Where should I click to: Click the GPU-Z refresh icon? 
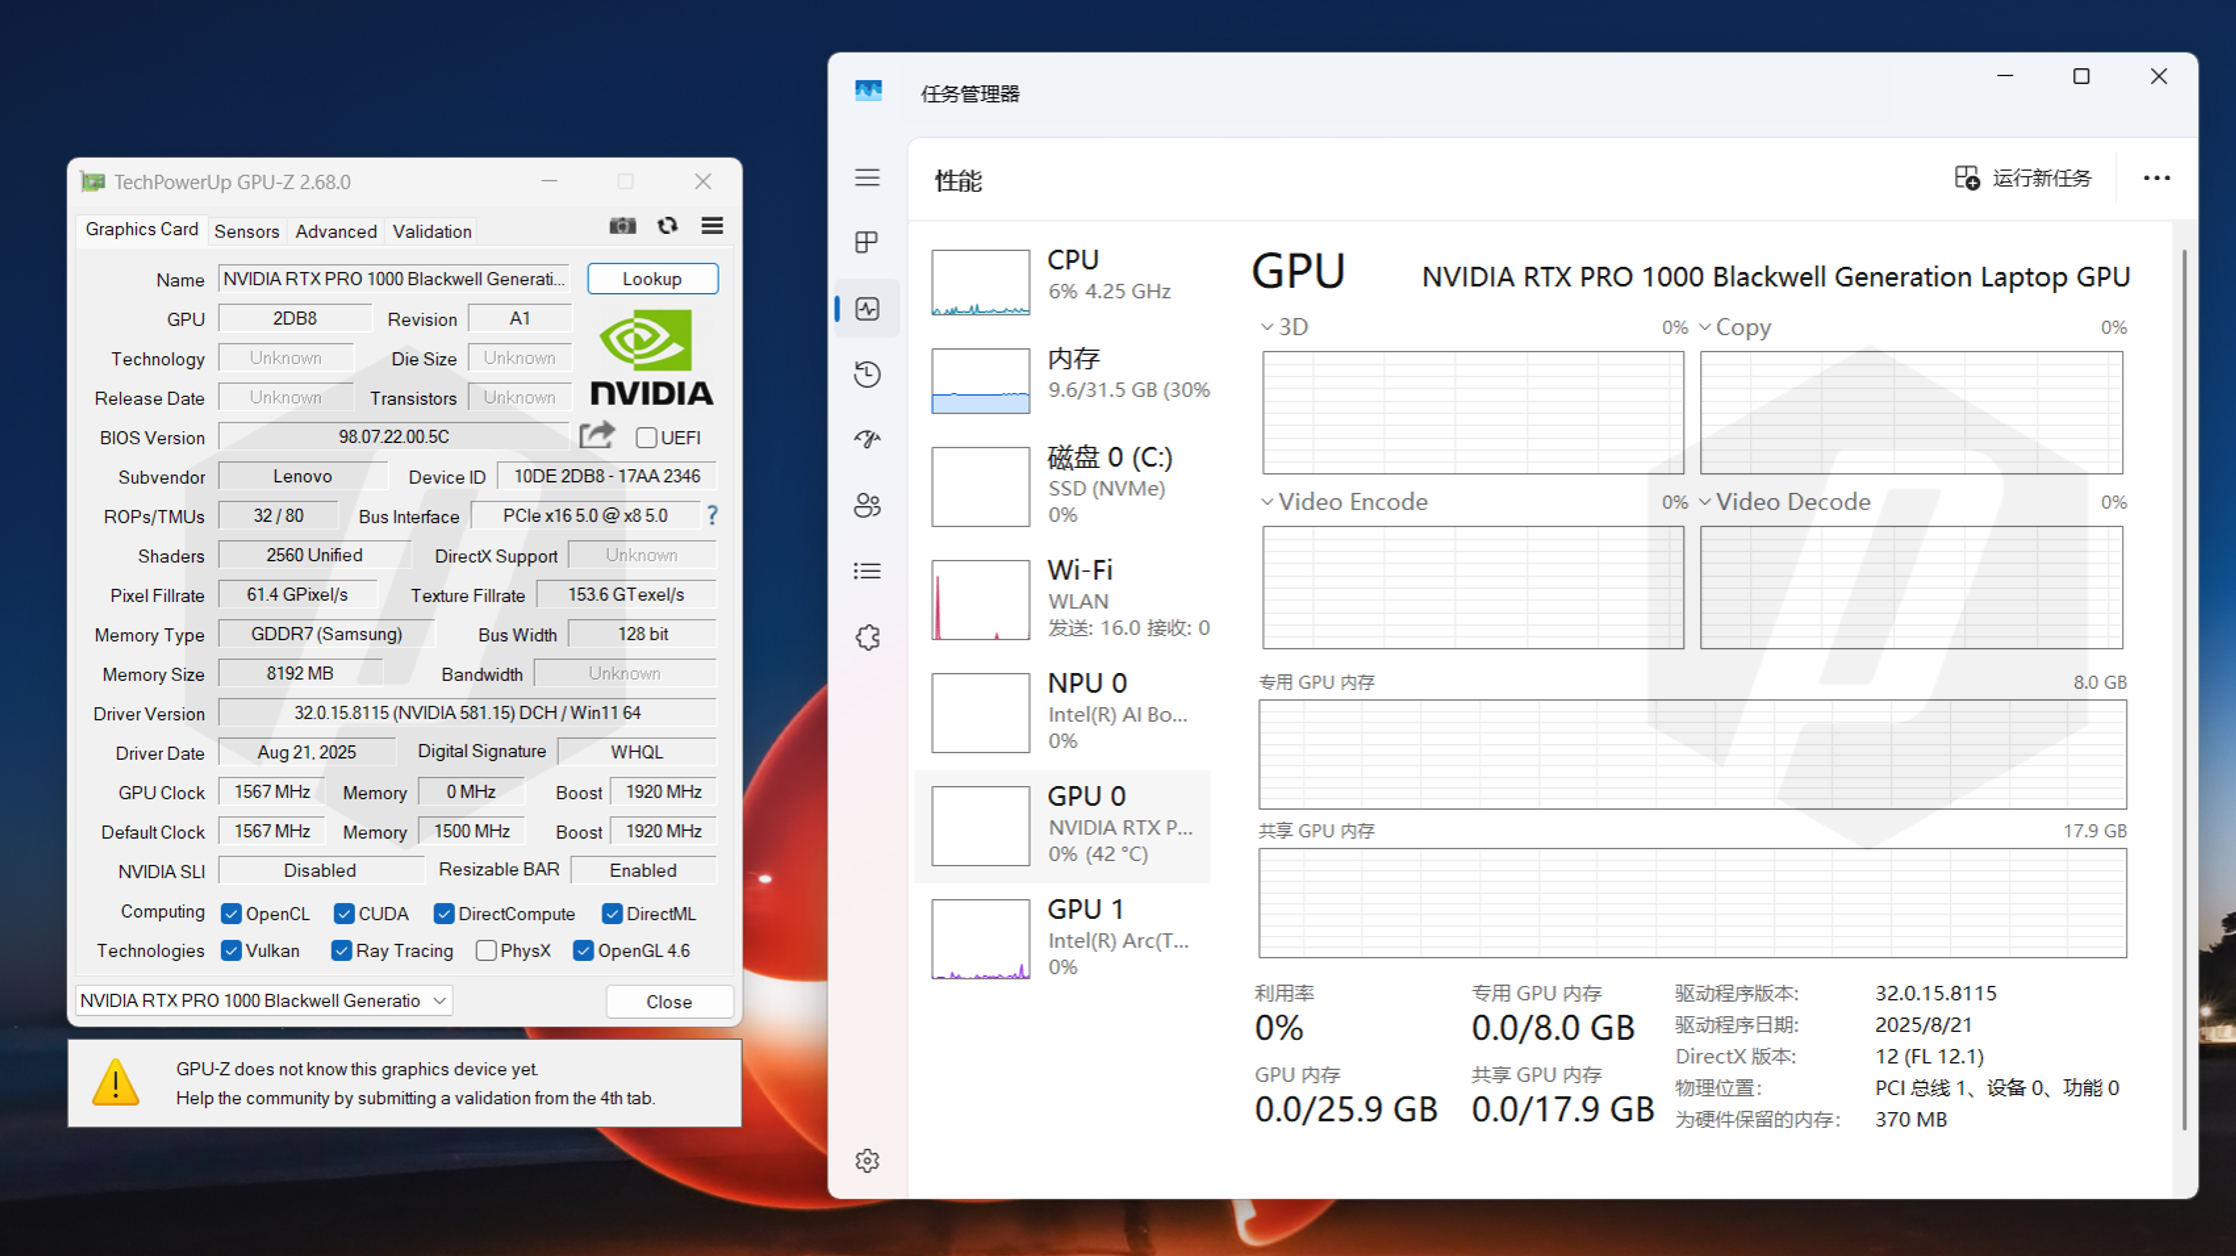[x=667, y=226]
